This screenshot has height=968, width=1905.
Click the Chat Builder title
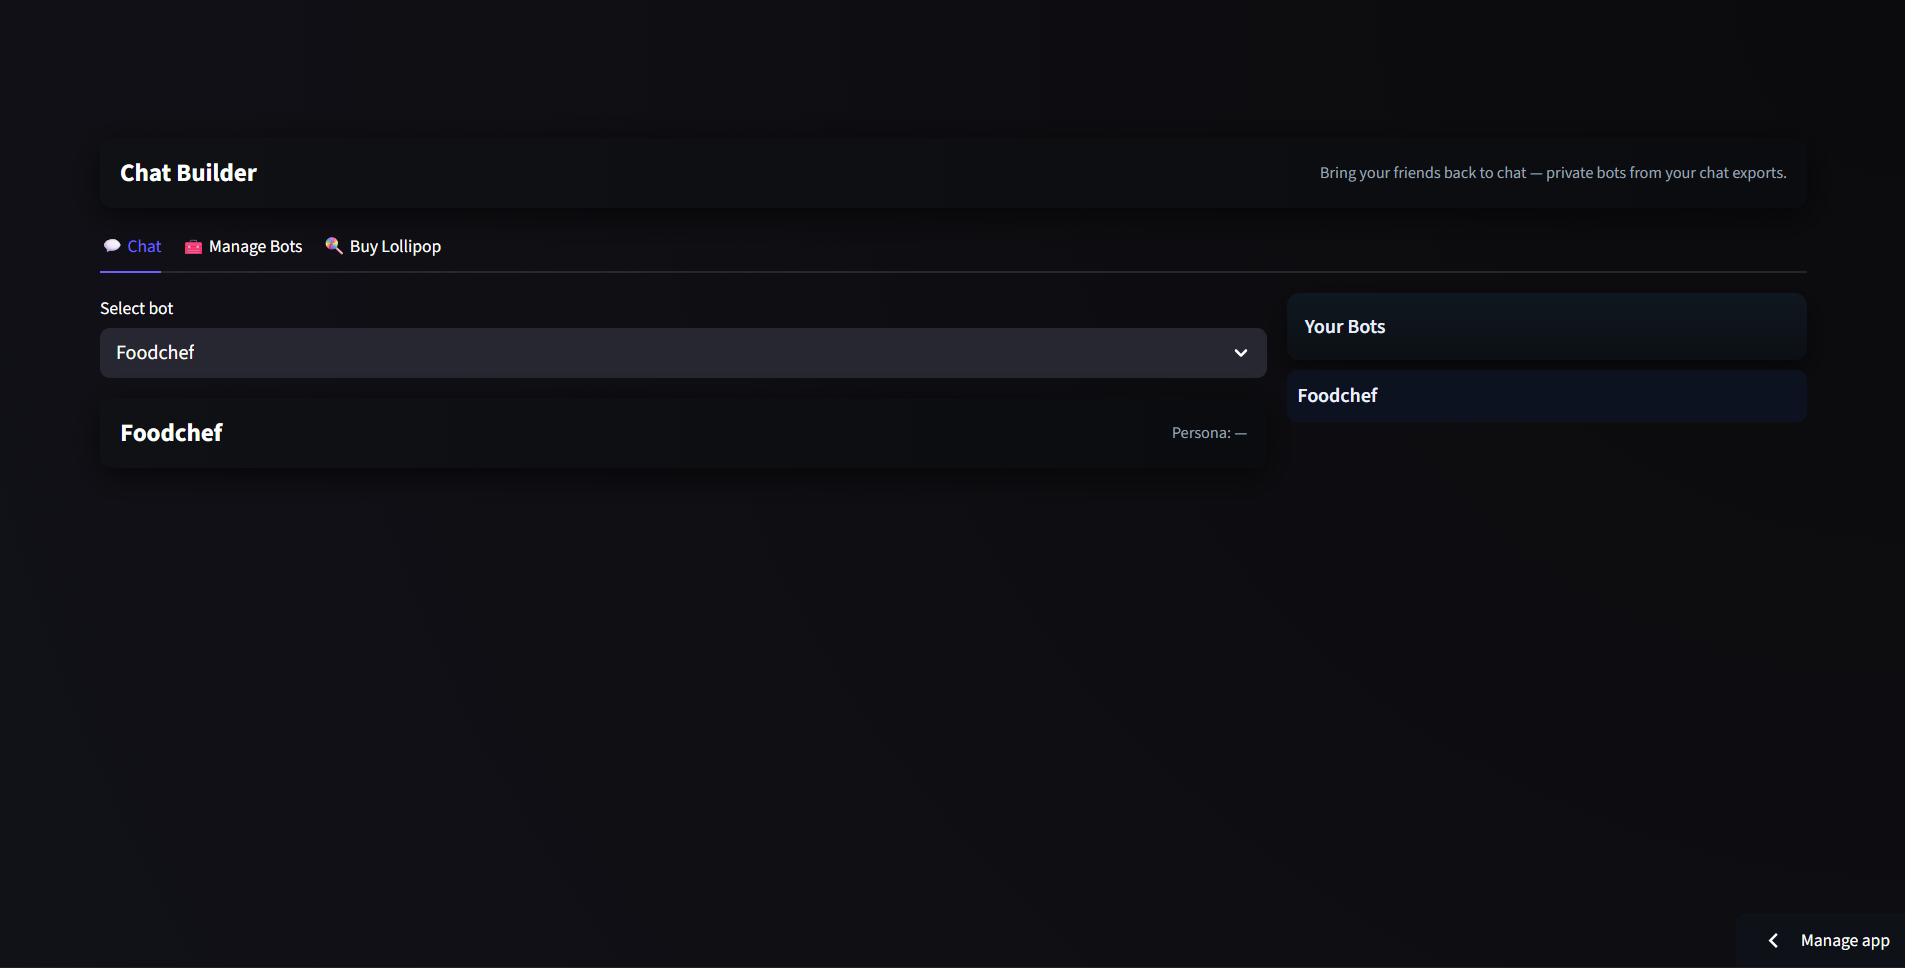click(188, 173)
